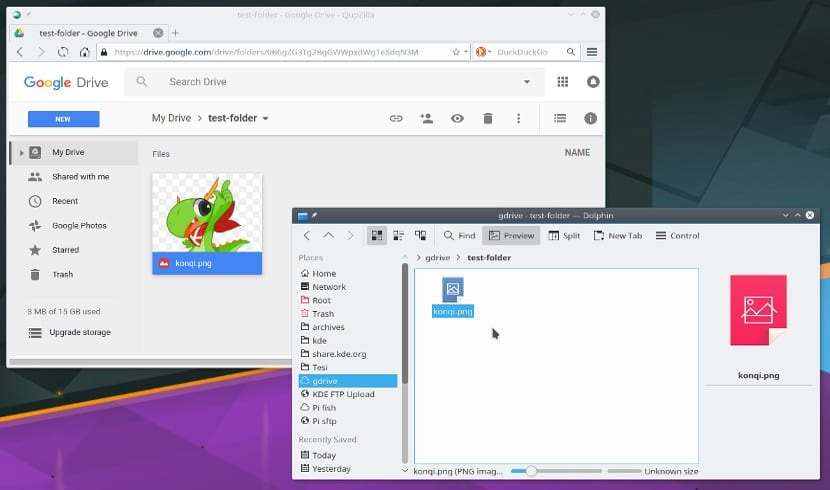Open more actions three-dot menu in Drive
Viewport: 830px width, 490px height.
click(x=518, y=119)
